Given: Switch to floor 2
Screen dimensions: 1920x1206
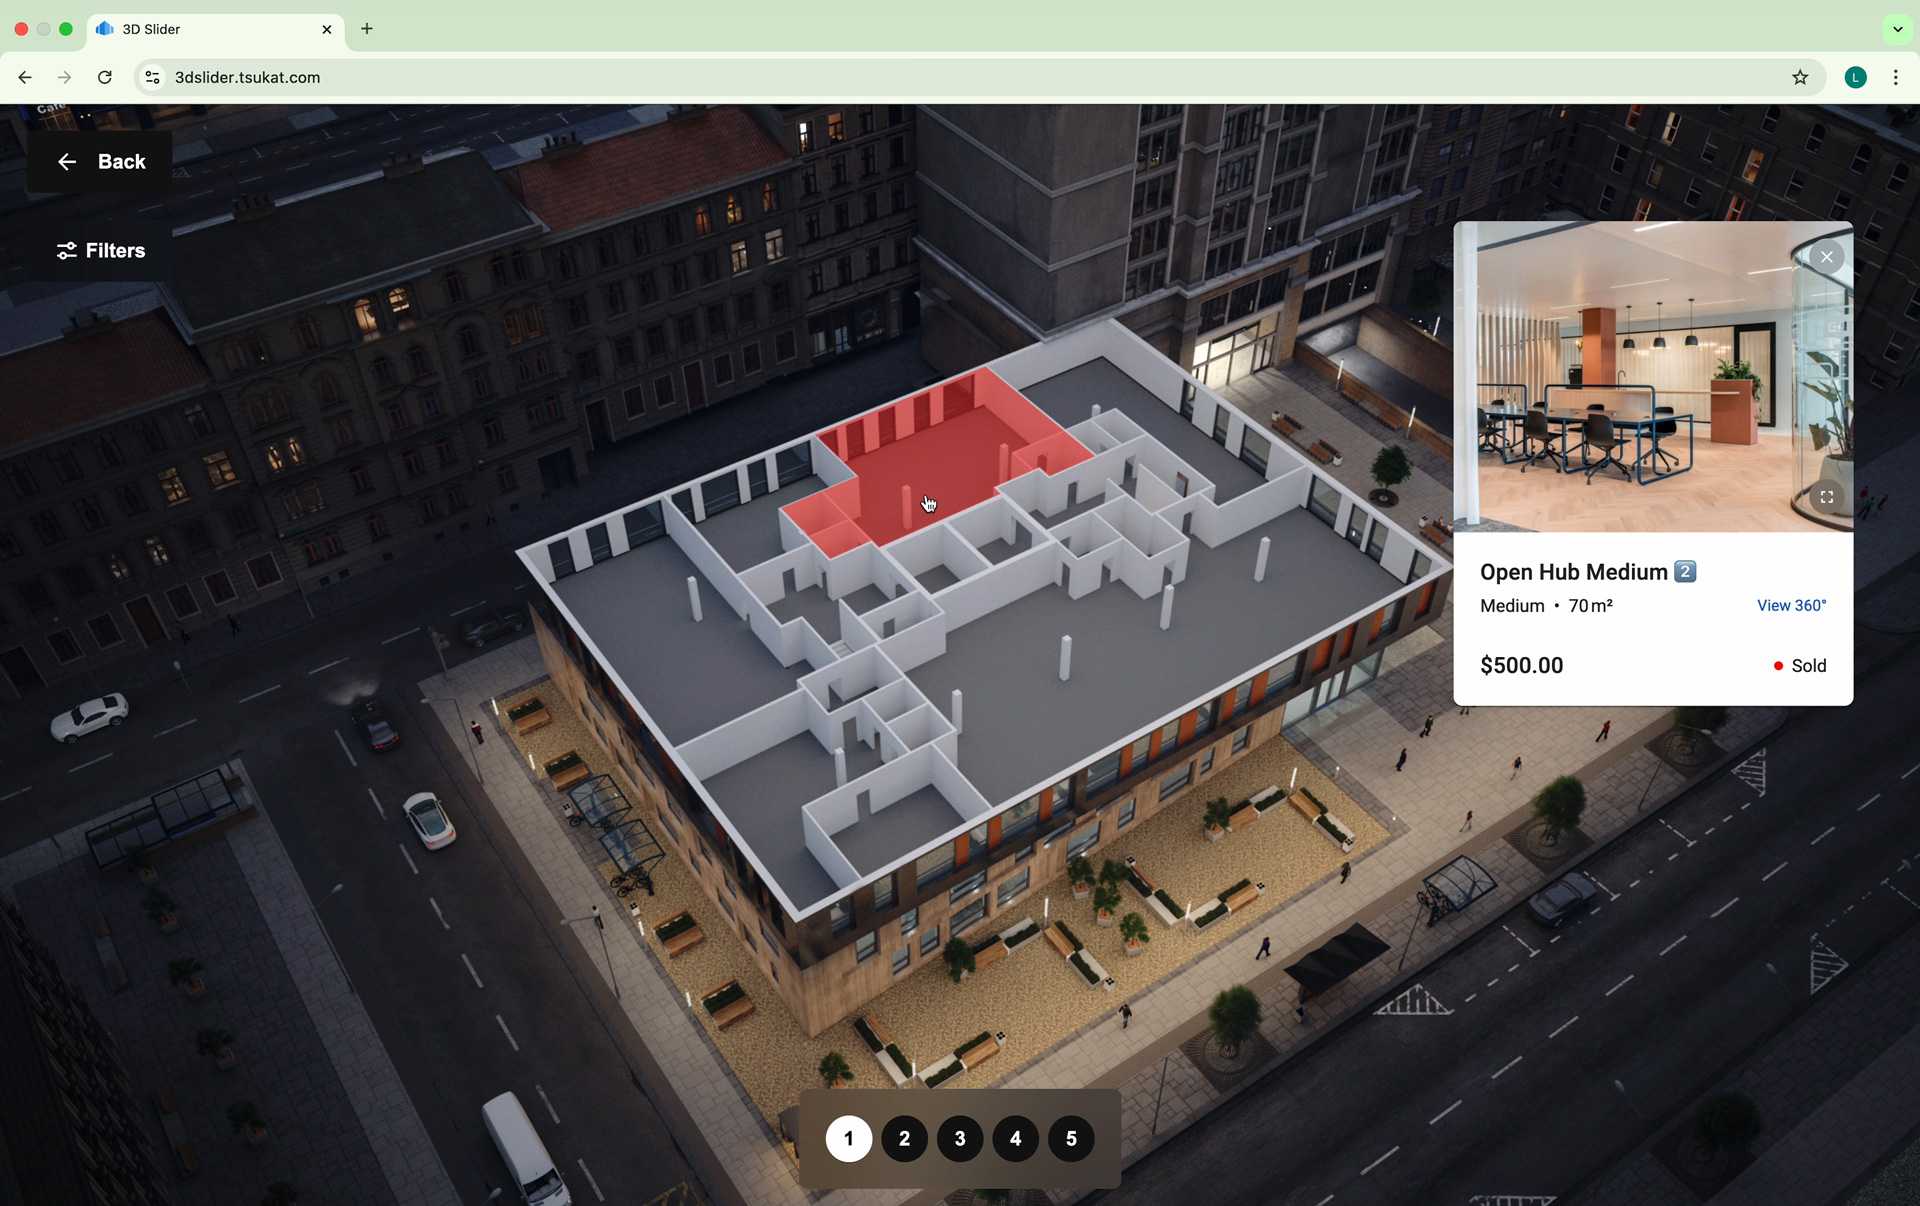Looking at the screenshot, I should click(x=904, y=1139).
